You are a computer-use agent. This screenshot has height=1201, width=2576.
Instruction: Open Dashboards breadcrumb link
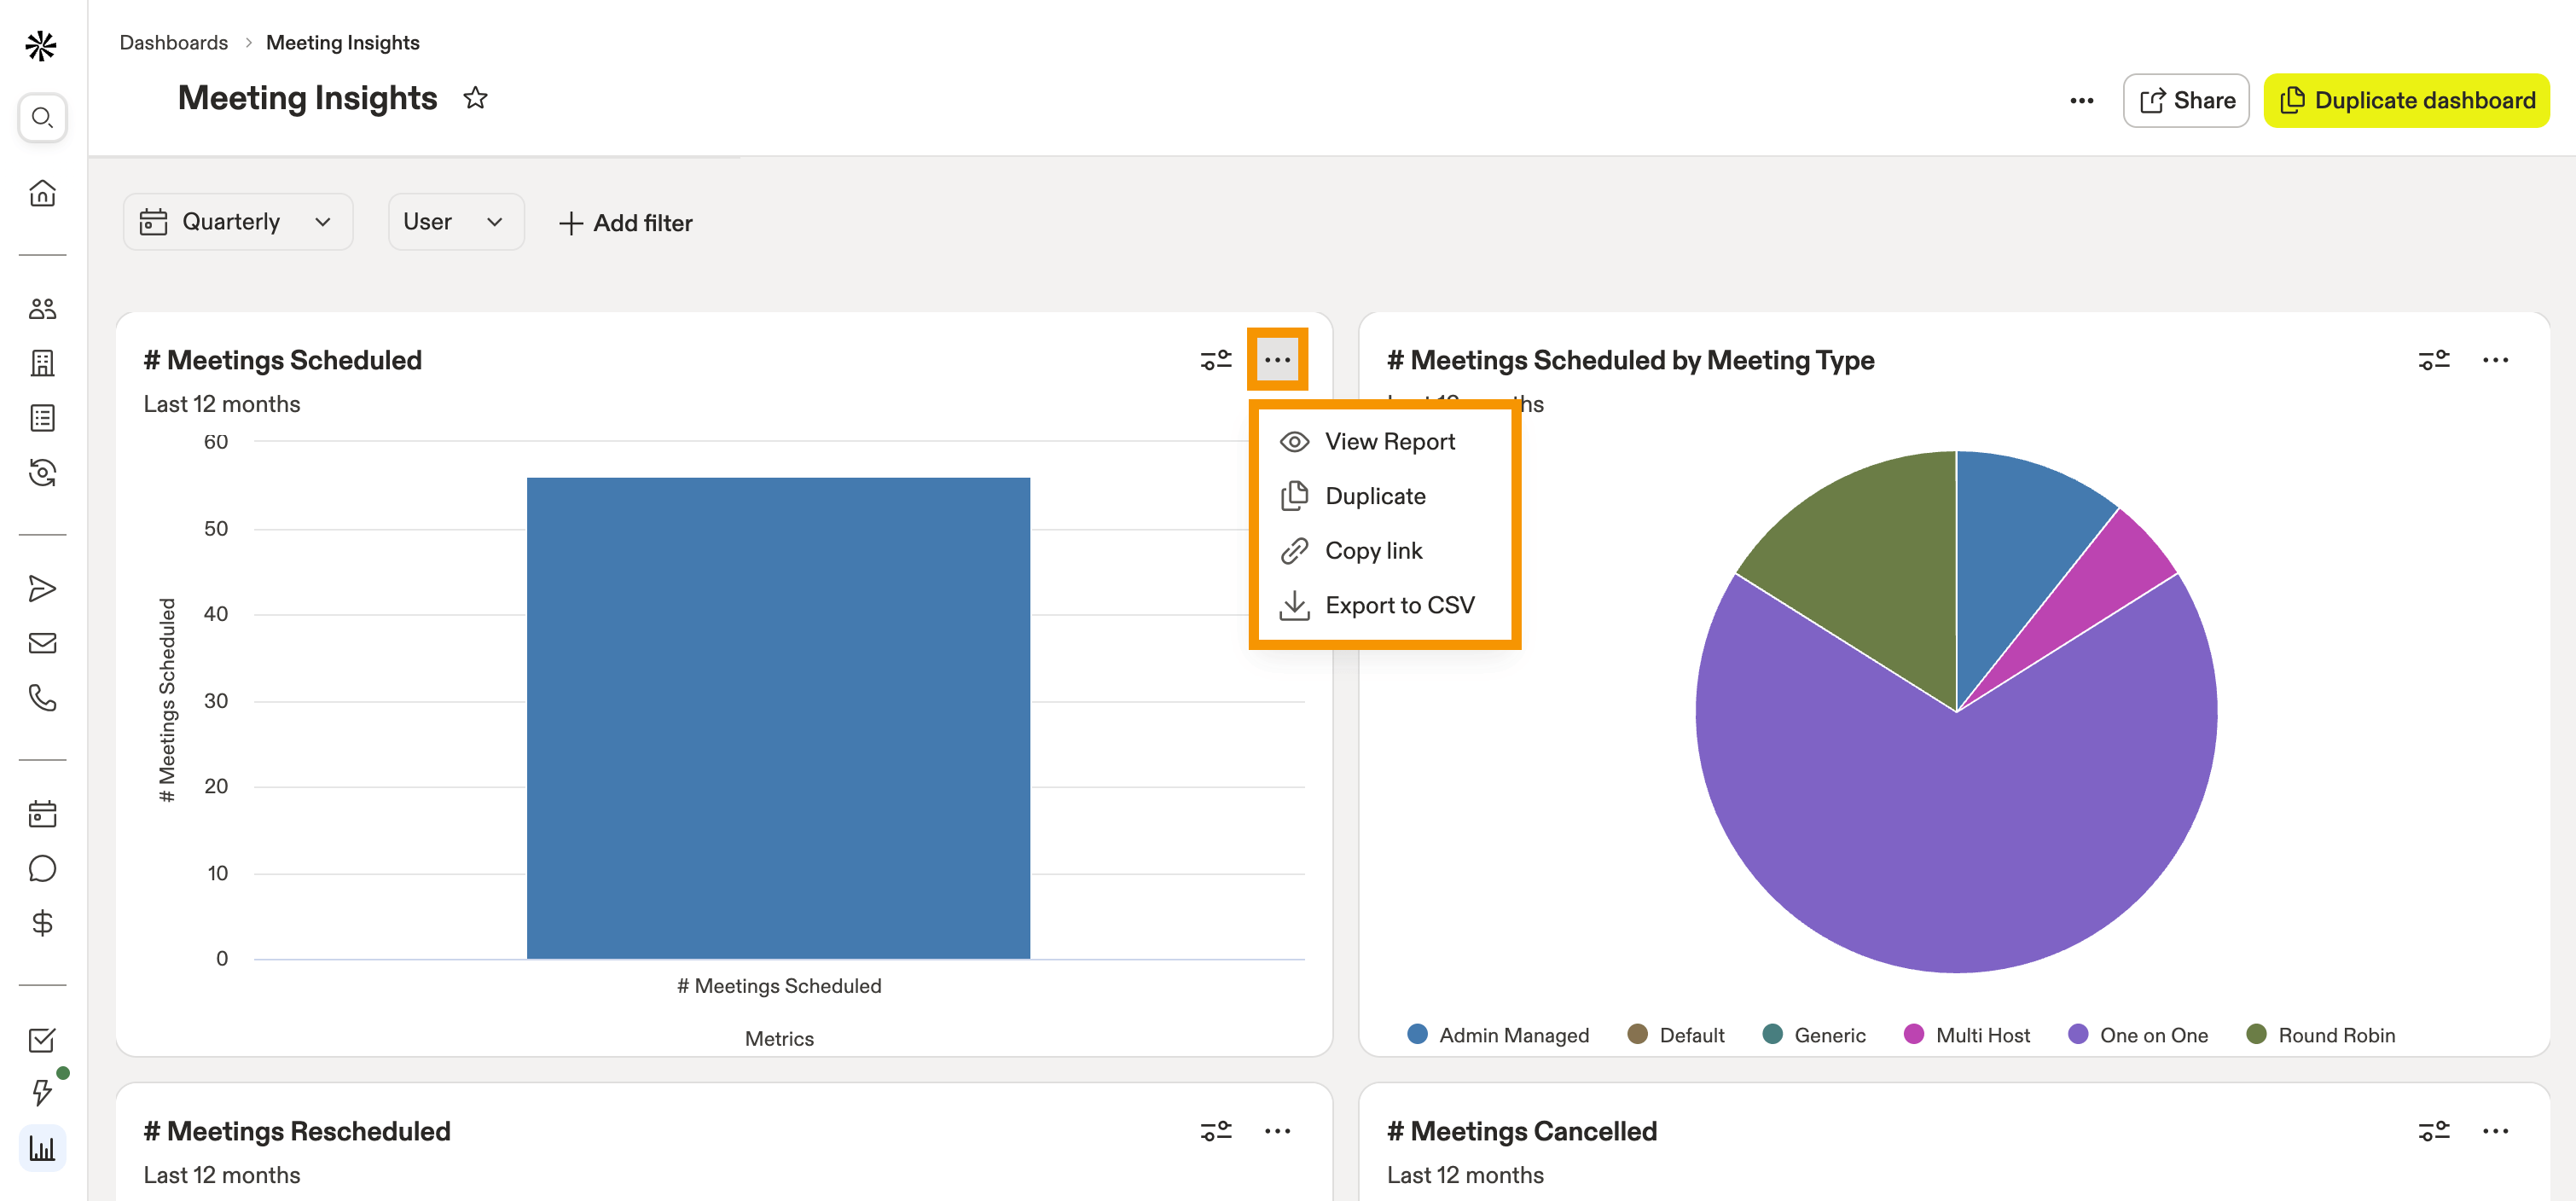(x=173, y=42)
